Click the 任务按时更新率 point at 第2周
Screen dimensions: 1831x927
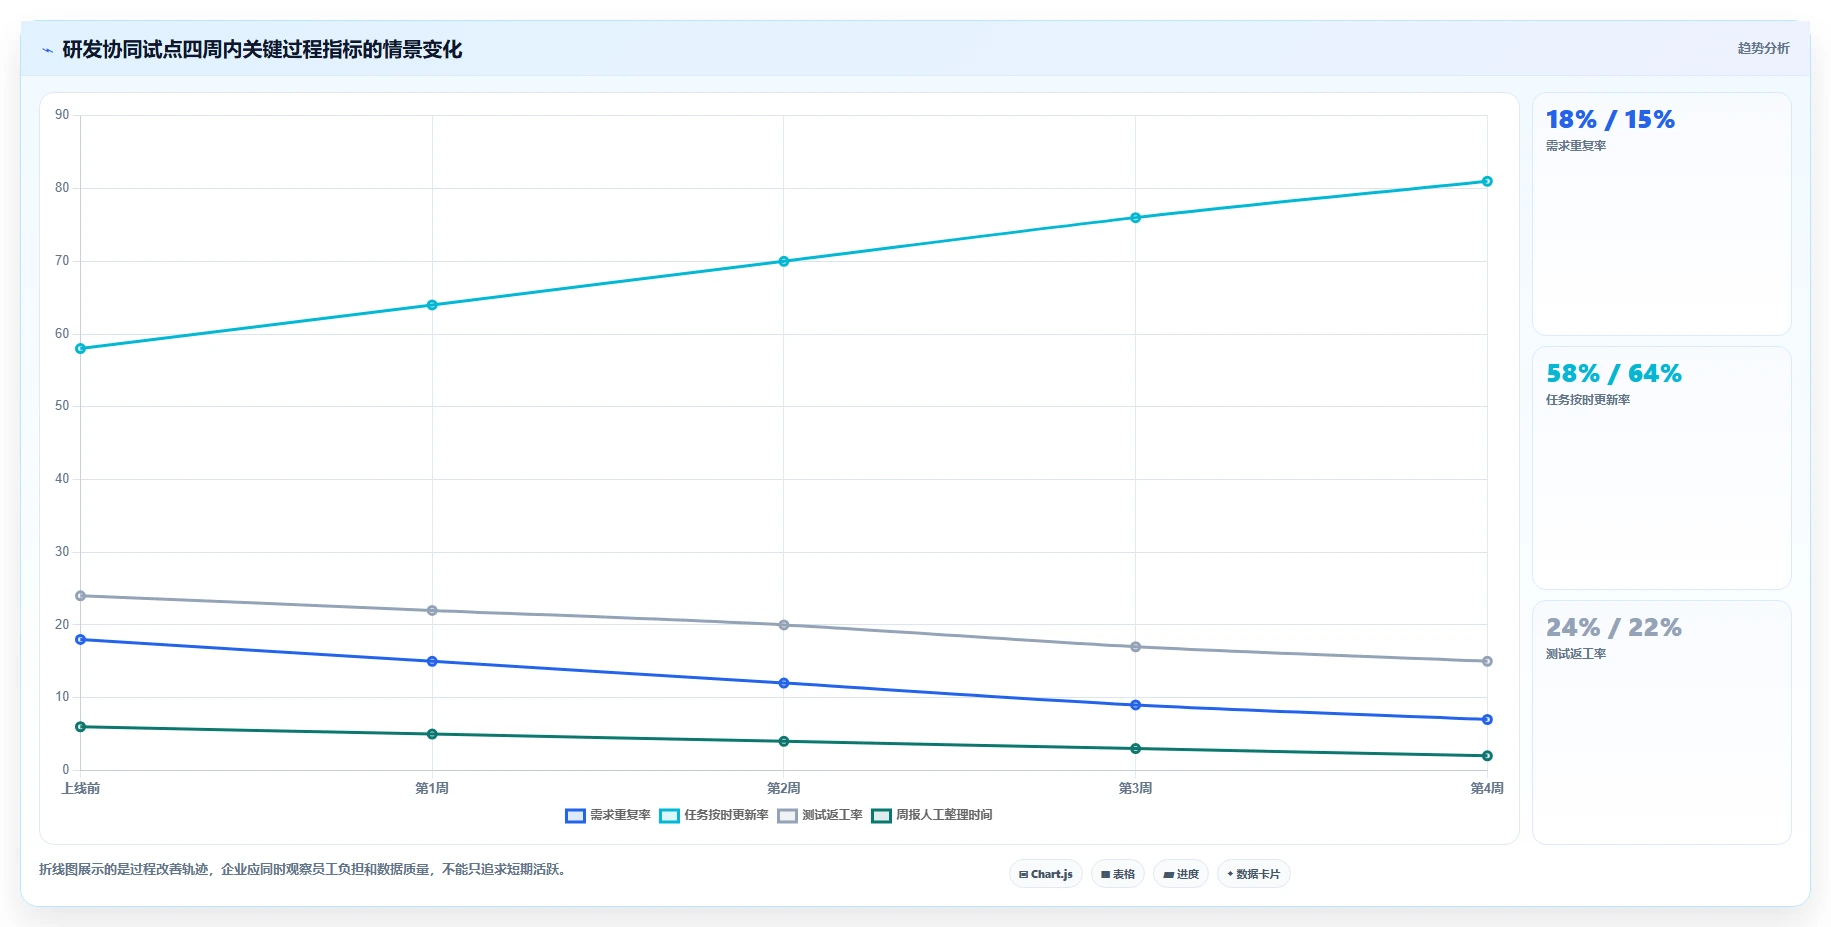coord(784,261)
